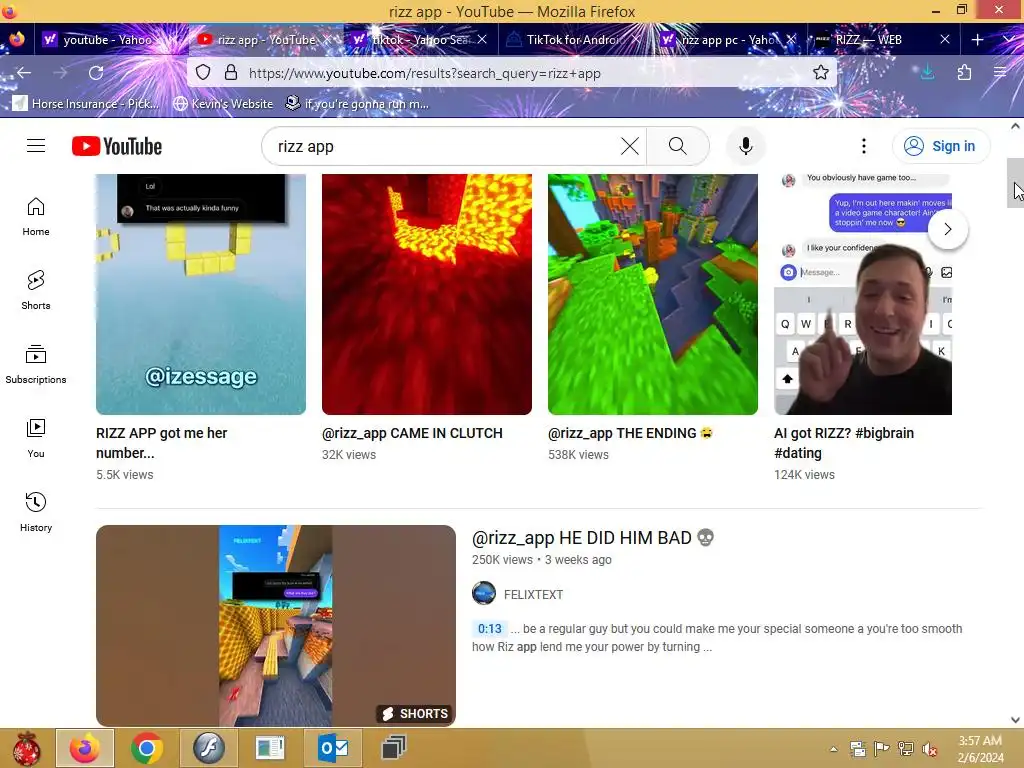
Task: Play the '@rizz_app THE ENDING' short thumbnail
Action: point(652,294)
